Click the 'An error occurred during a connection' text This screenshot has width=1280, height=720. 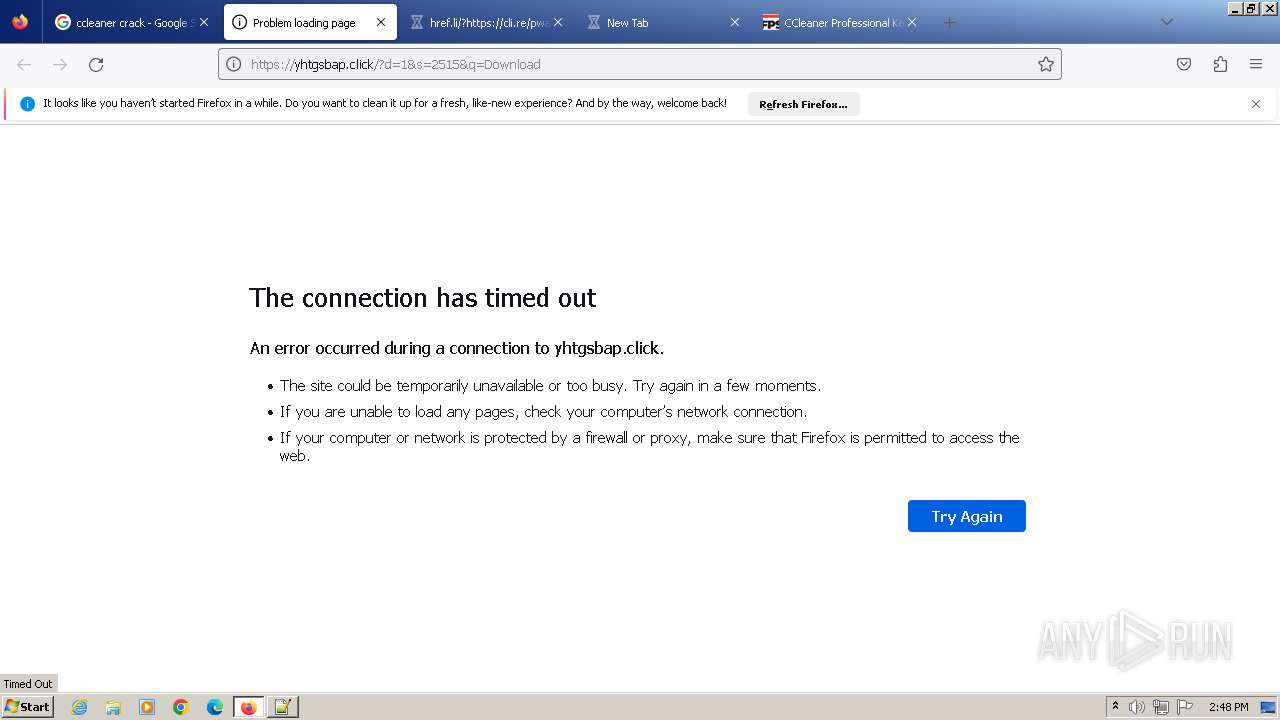click(457, 348)
